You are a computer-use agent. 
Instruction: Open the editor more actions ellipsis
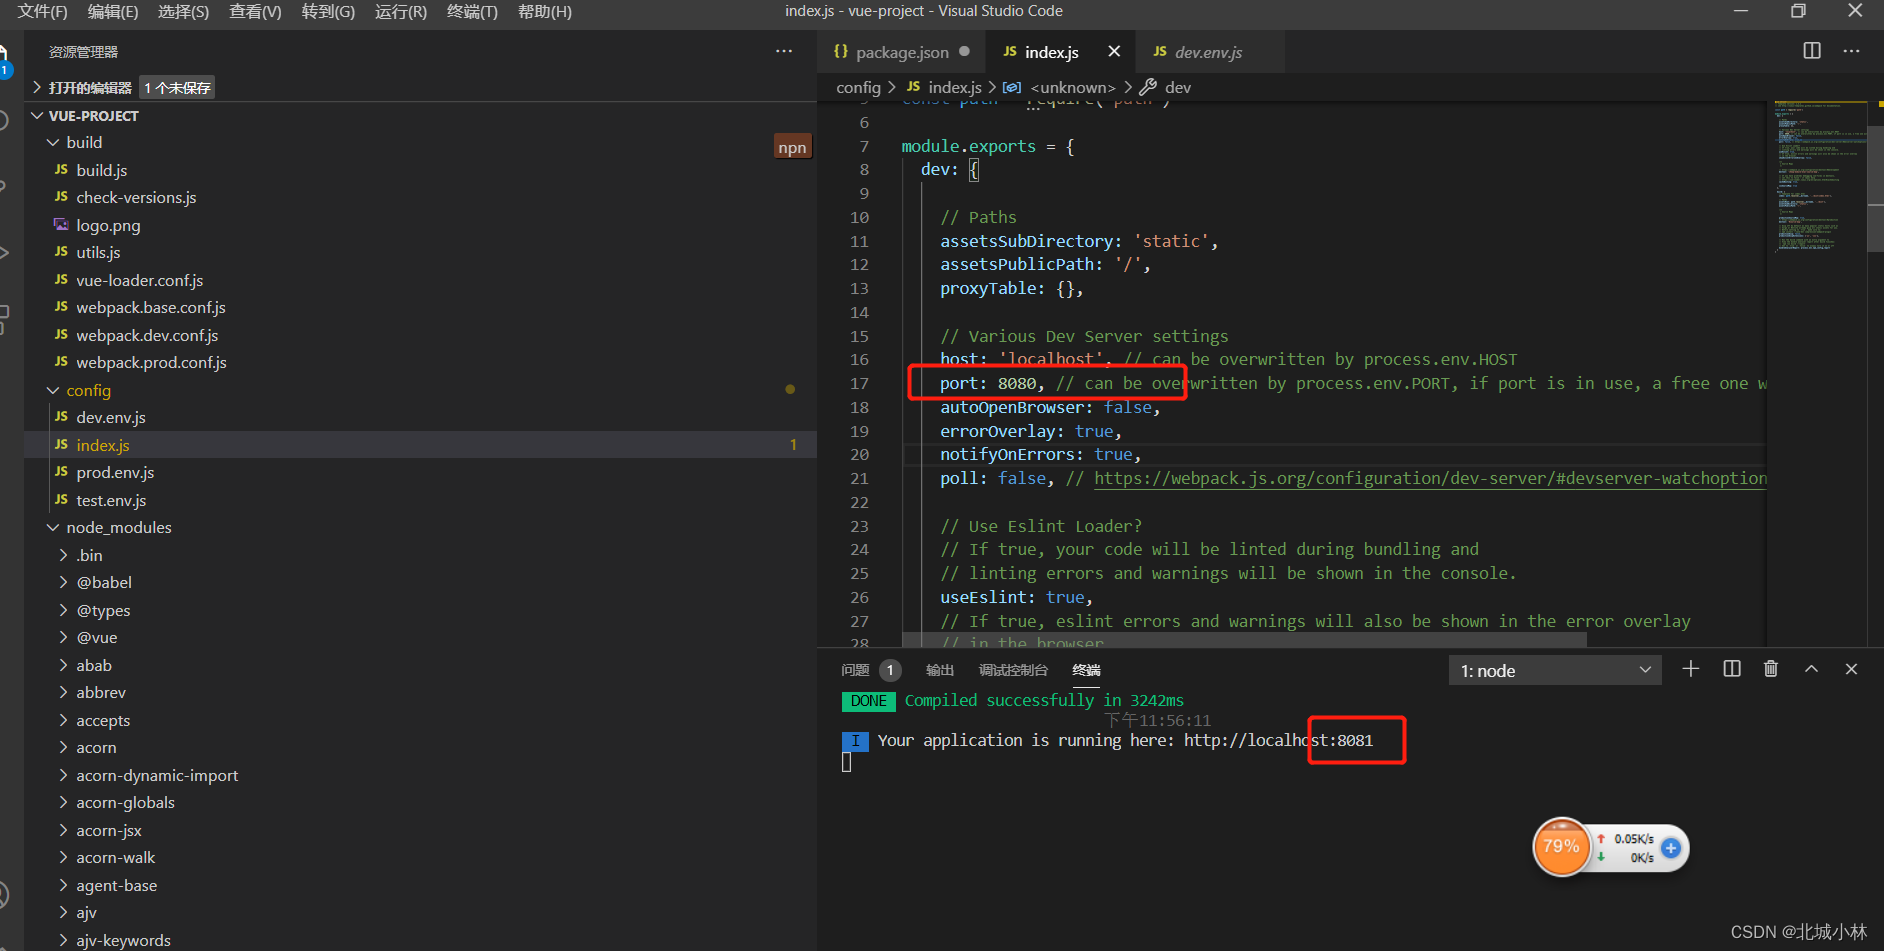[x=1852, y=51]
